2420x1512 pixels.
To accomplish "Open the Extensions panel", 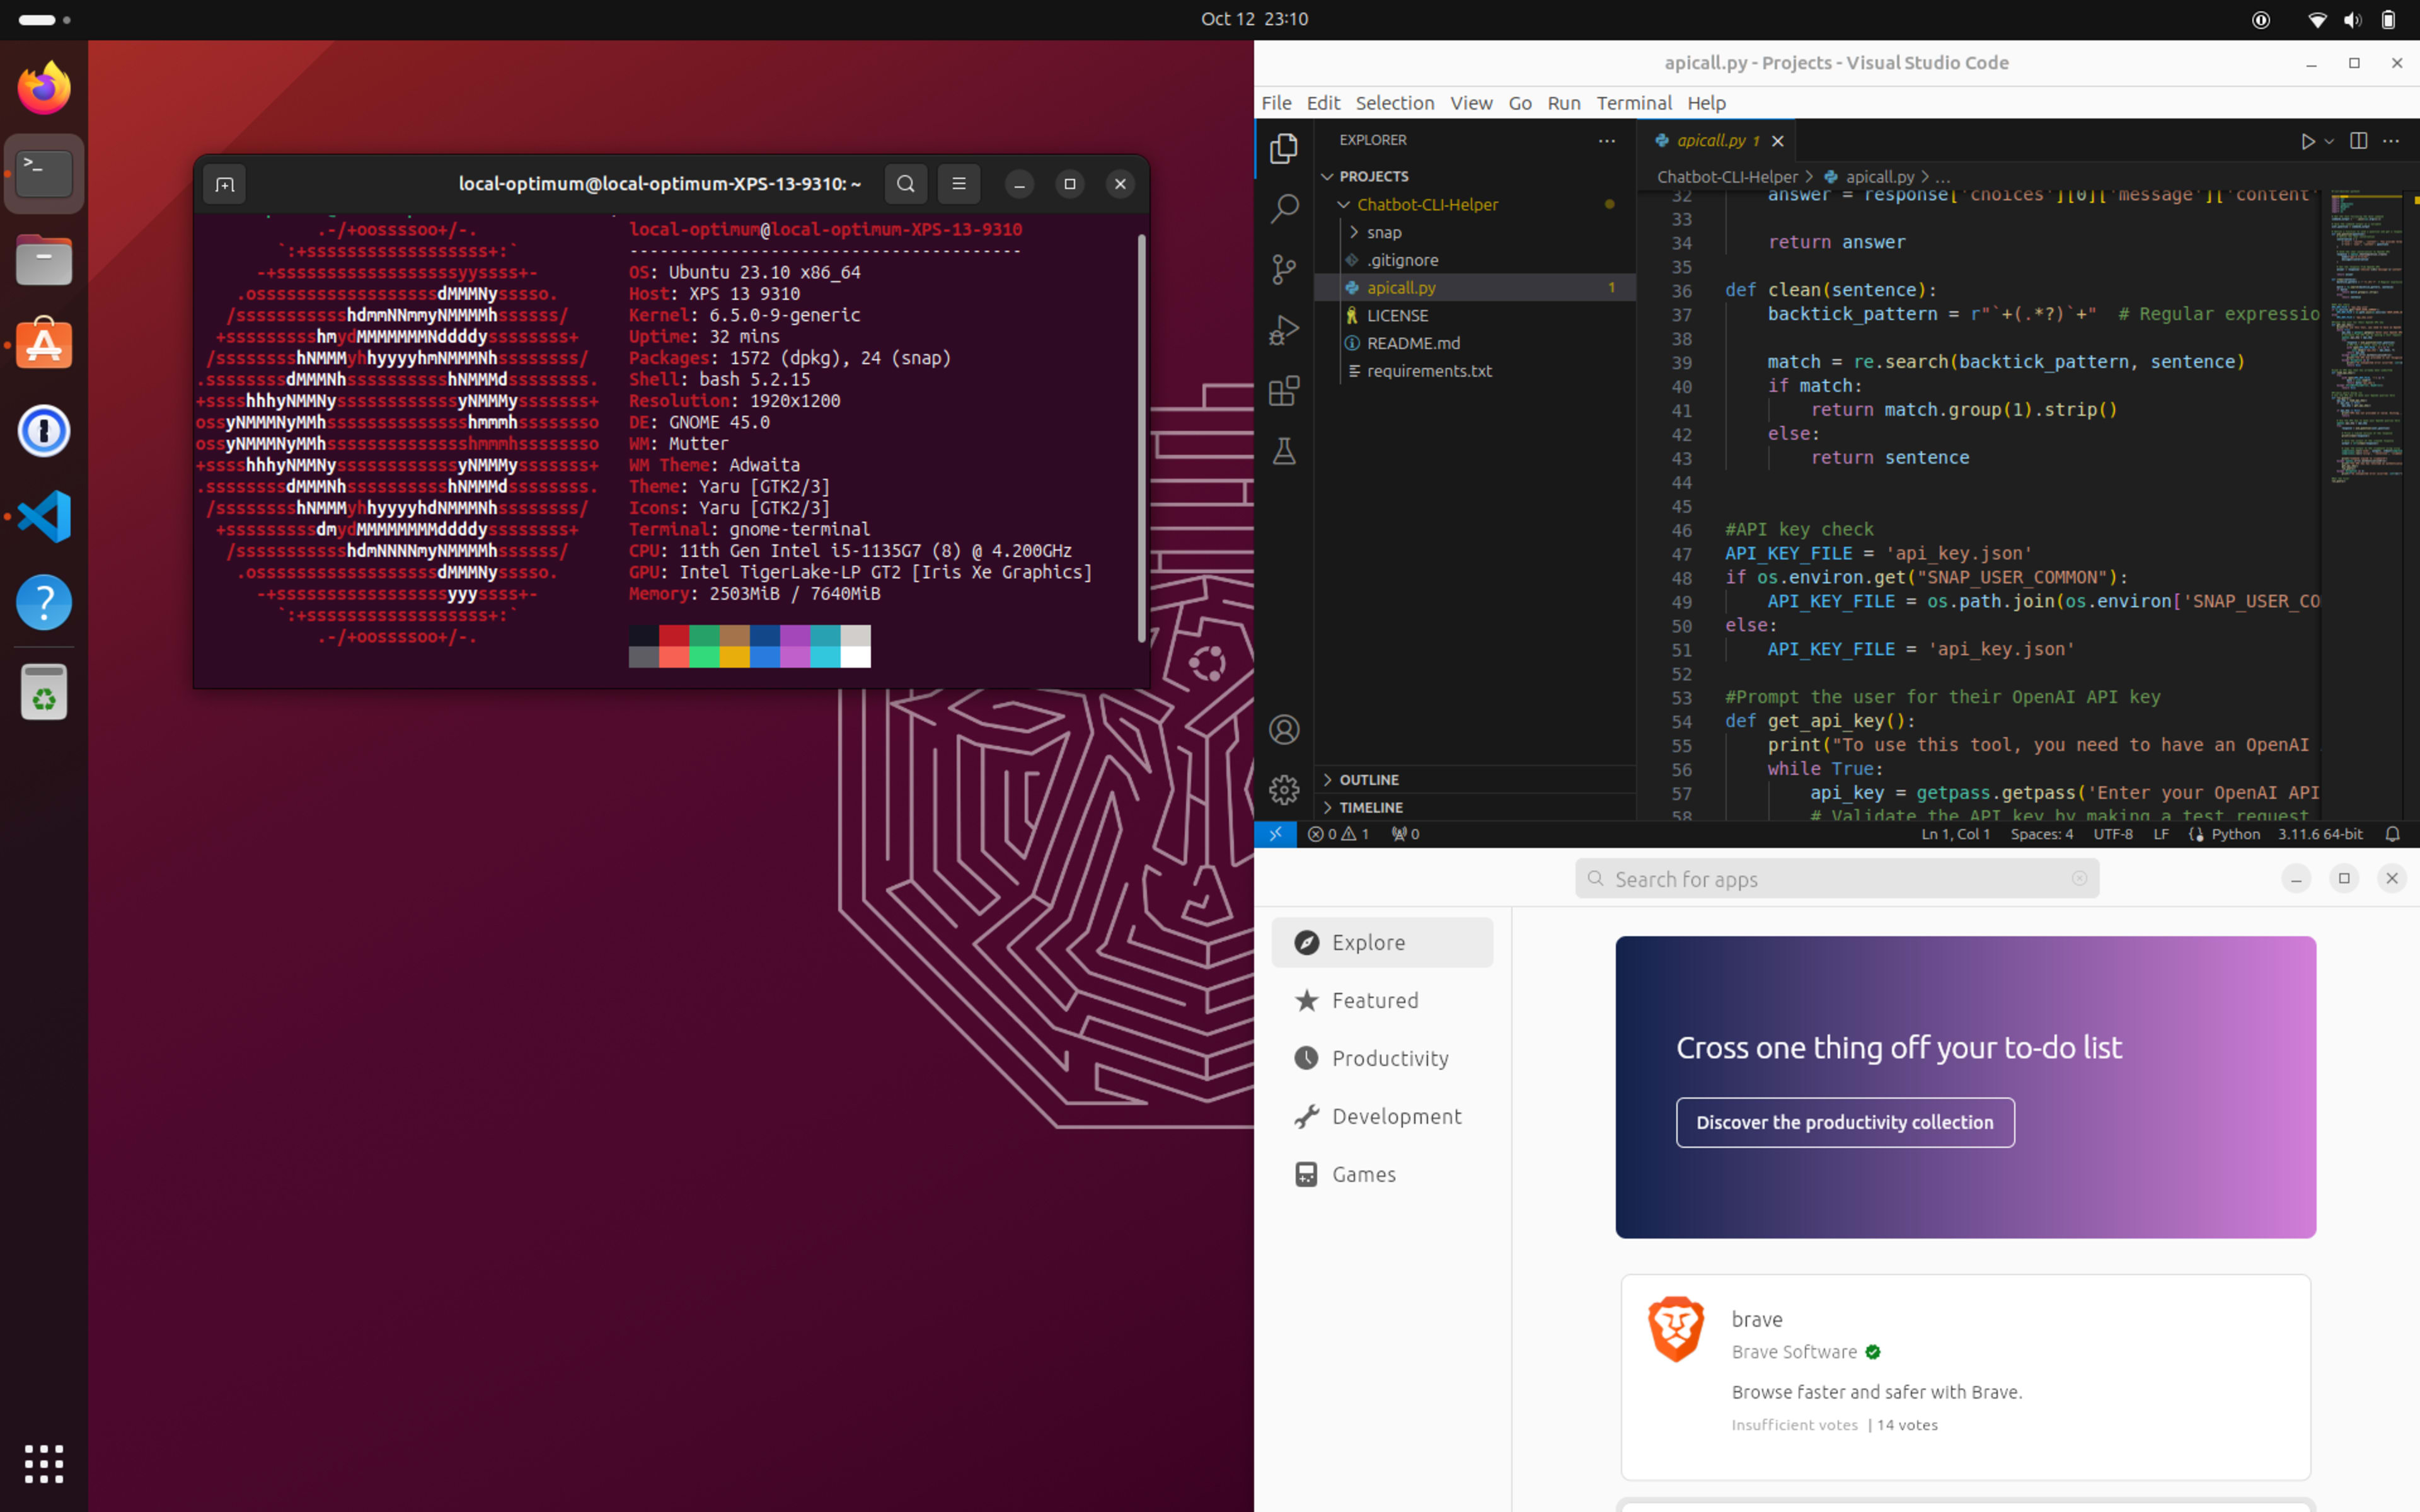I will (x=1284, y=390).
